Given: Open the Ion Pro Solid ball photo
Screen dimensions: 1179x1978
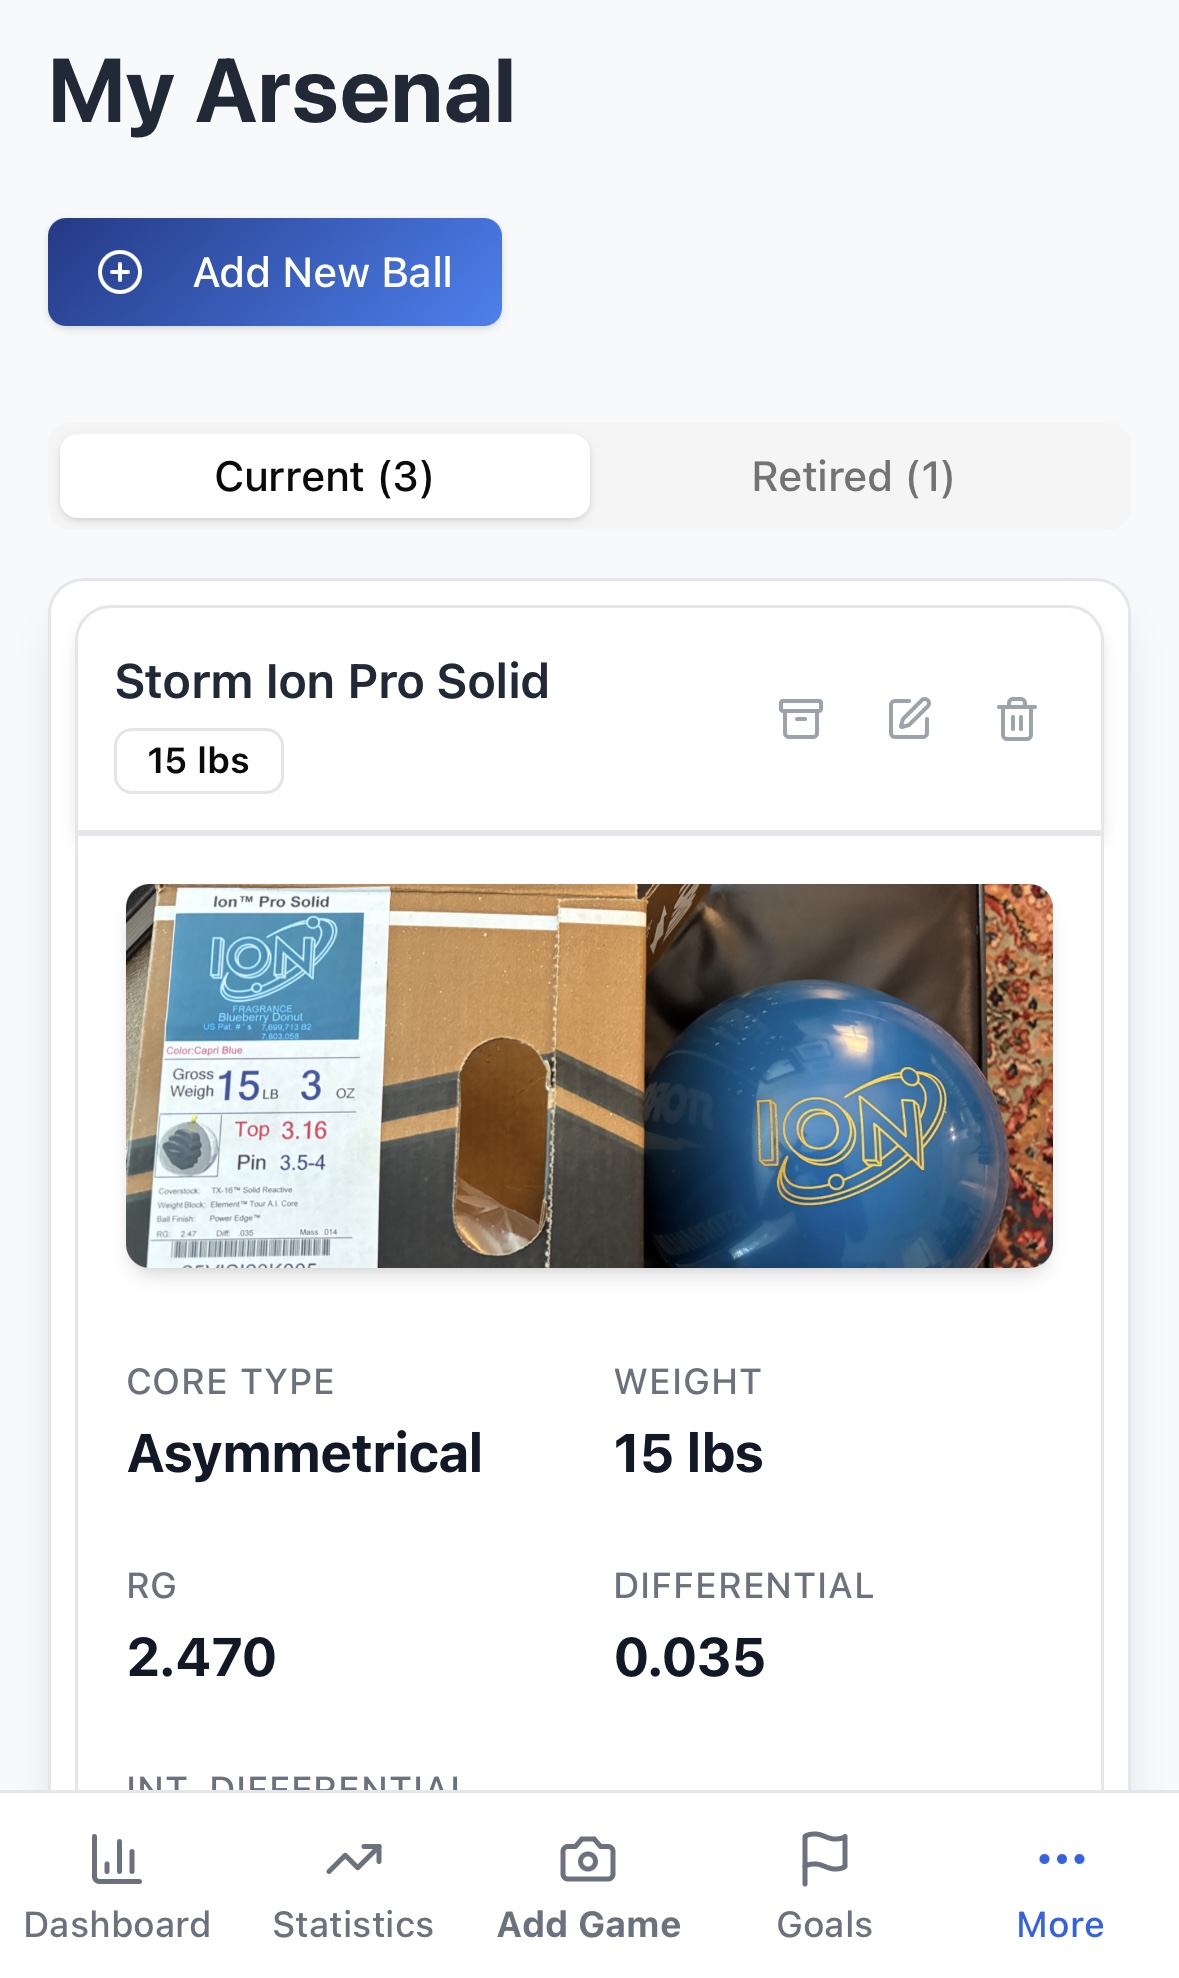Looking at the screenshot, I should [589, 1075].
